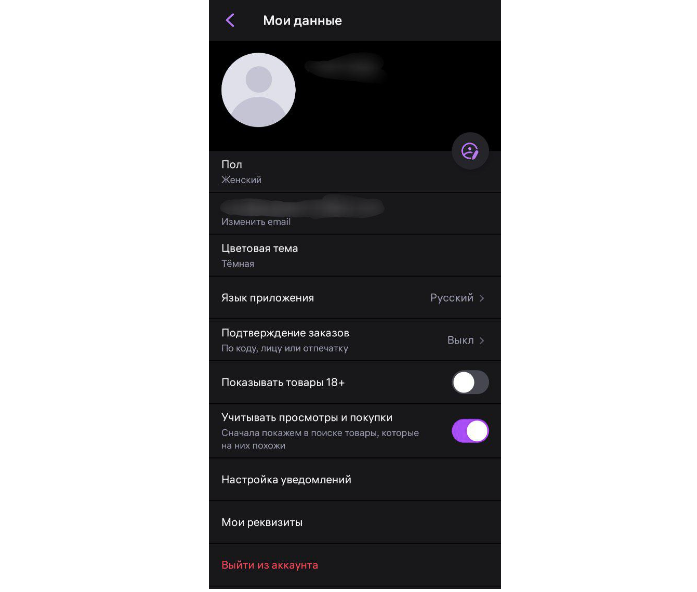Change Цветовая тема setting
697x592 pixels.
click(x=355, y=256)
